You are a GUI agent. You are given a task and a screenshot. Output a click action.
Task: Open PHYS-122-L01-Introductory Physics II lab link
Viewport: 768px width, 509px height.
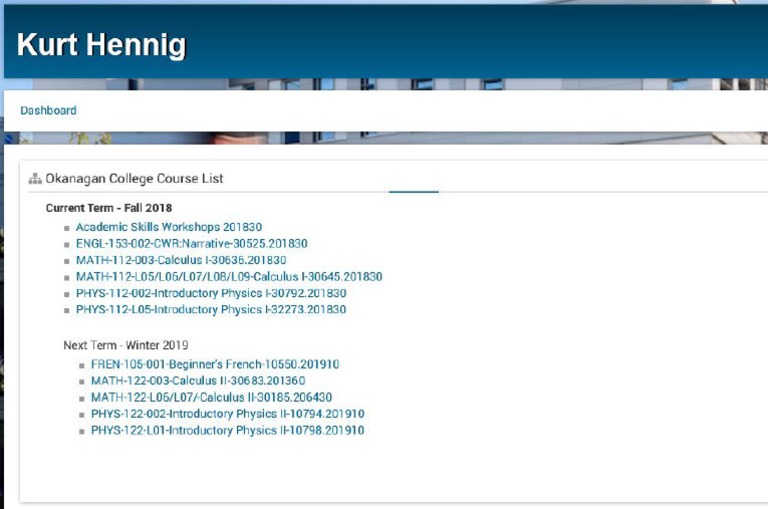pyautogui.click(x=227, y=431)
